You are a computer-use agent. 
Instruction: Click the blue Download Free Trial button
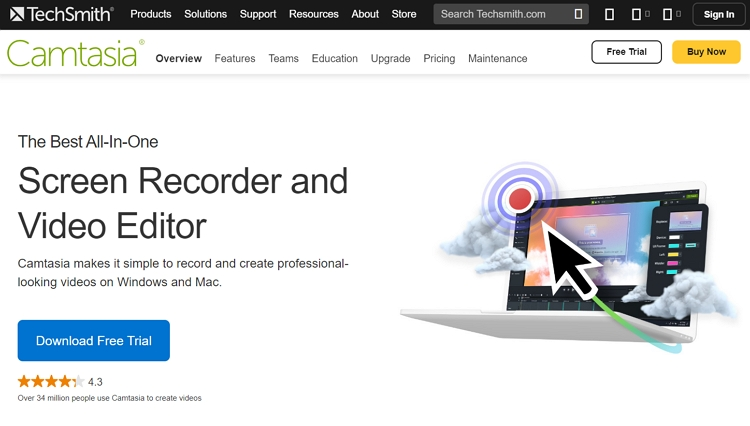[x=94, y=340]
